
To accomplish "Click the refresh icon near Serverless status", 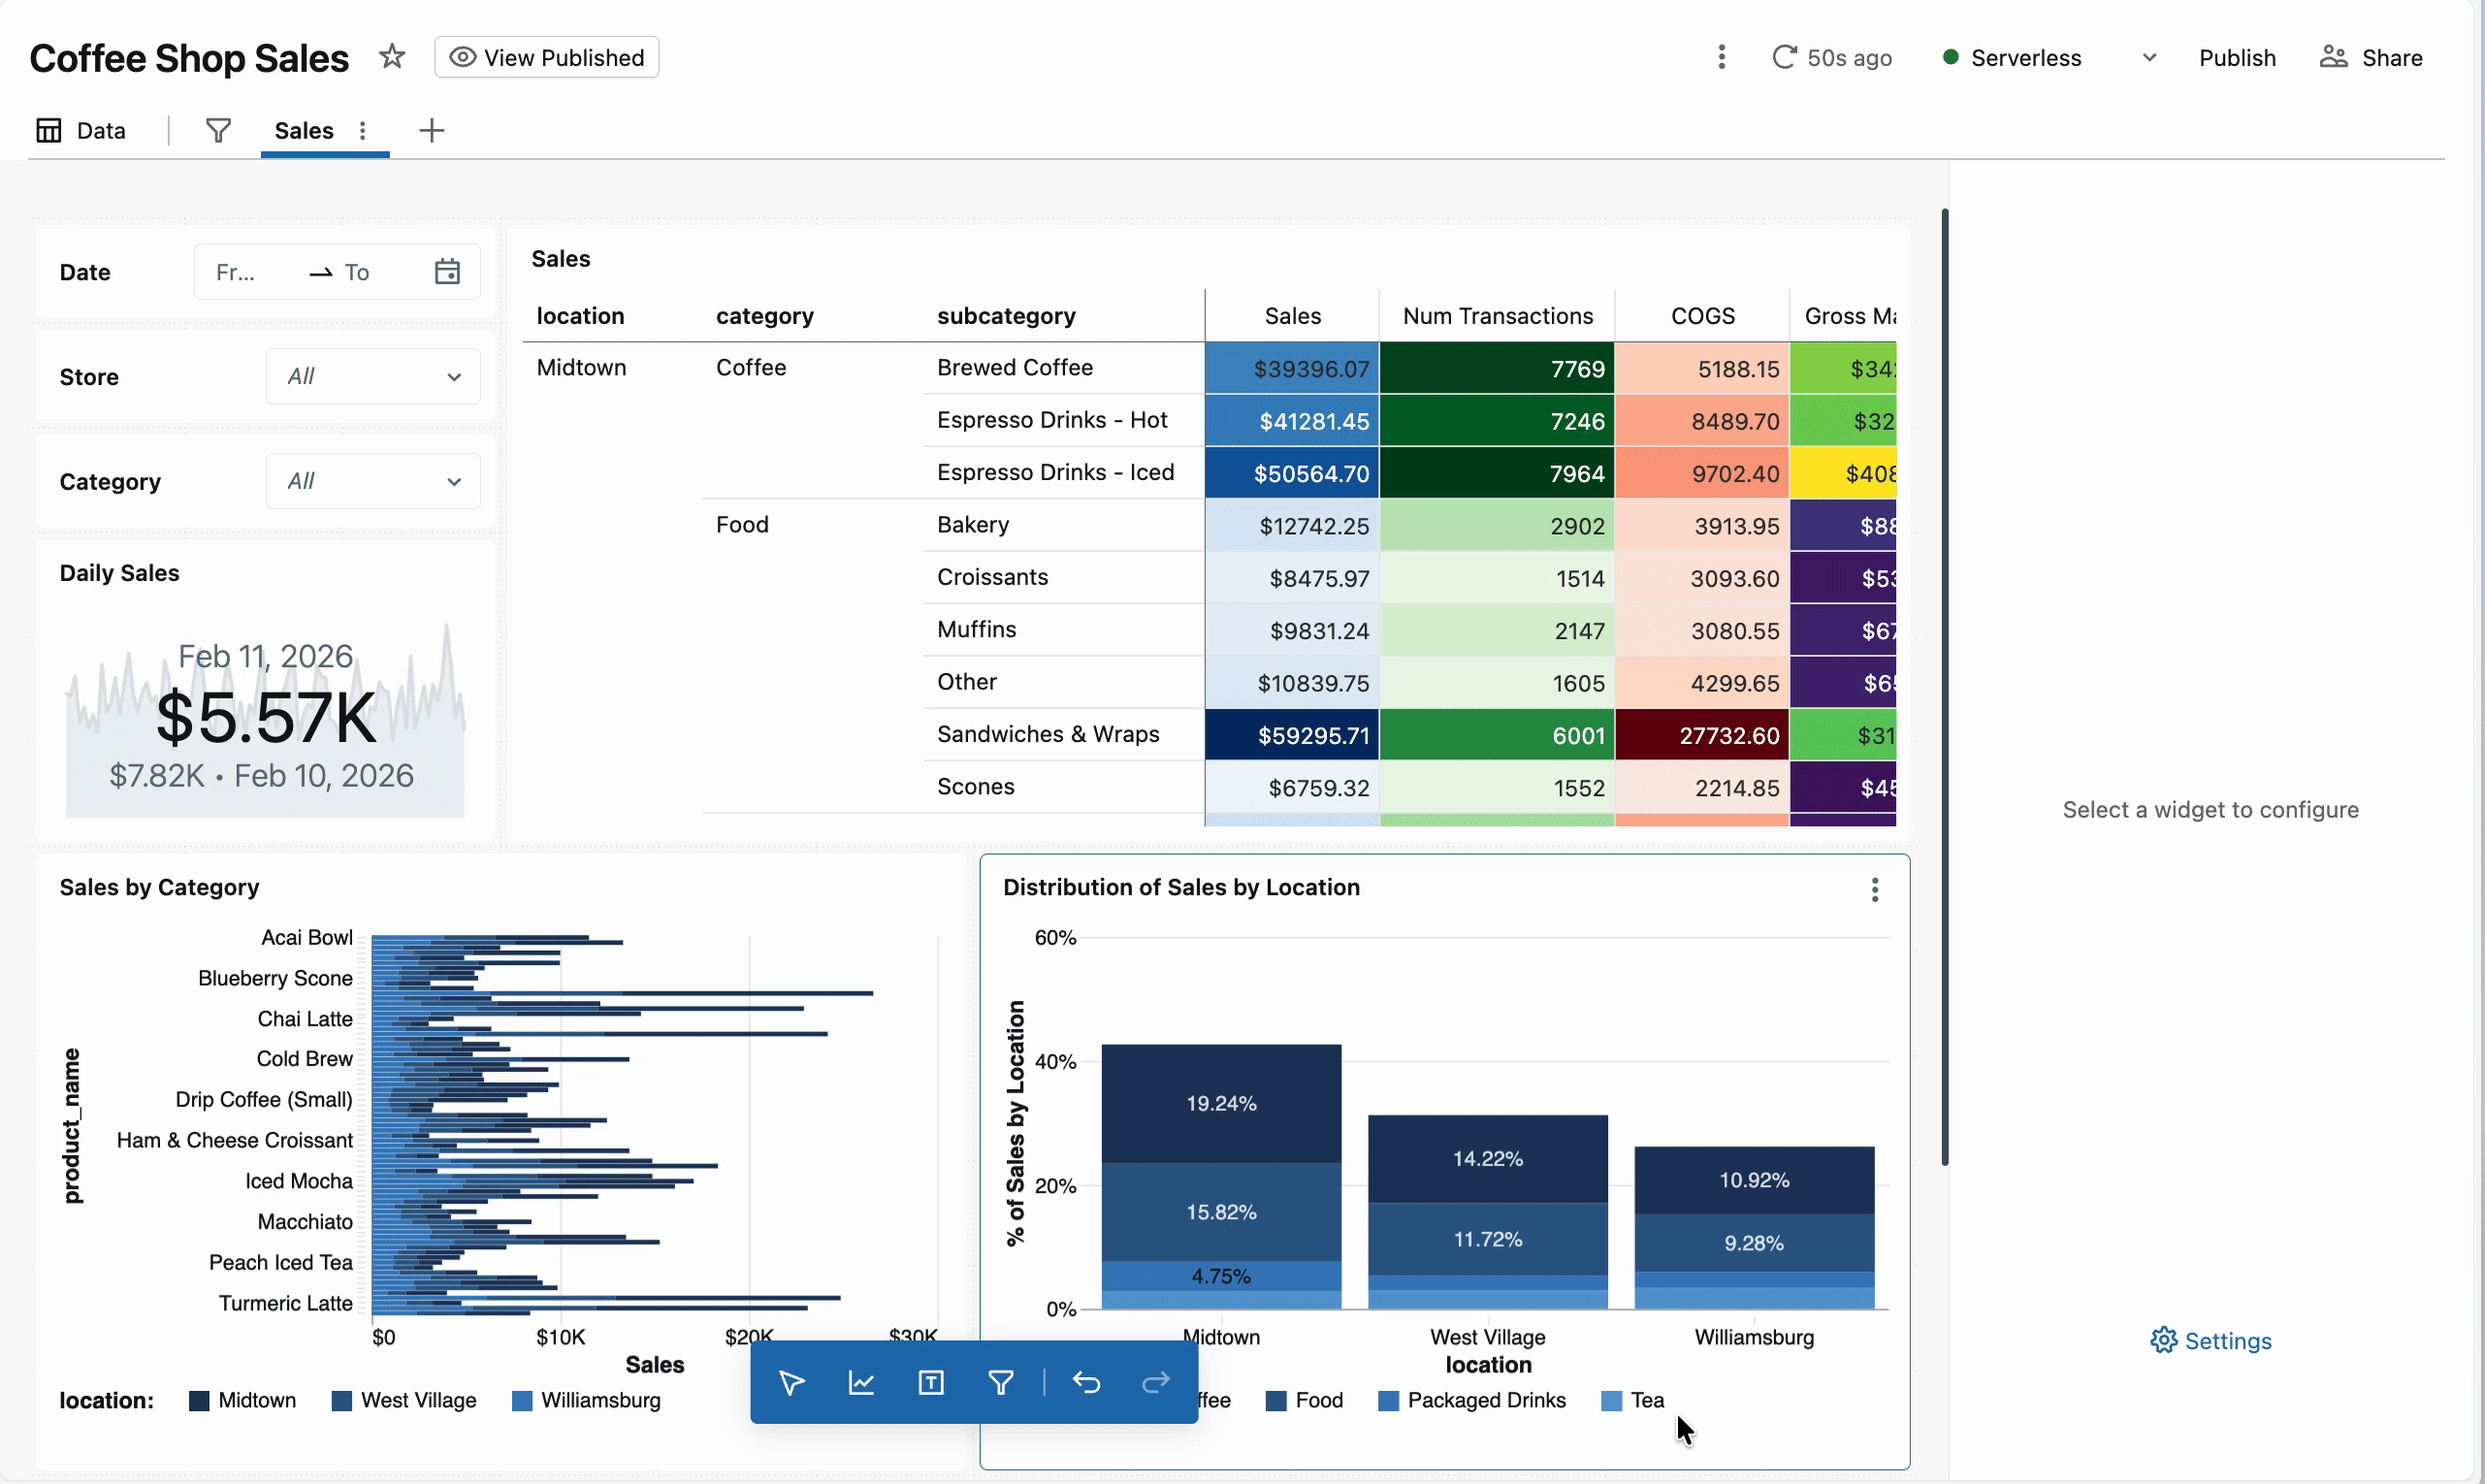I will [1785, 57].
